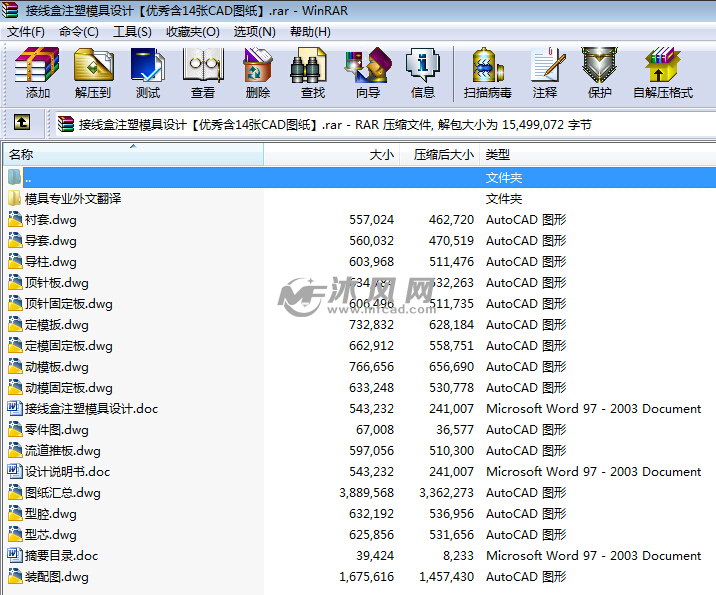Image resolution: width=716 pixels, height=595 pixels.
Task: Click the Word icon of 摘要目录.doc
Action: pos(15,556)
